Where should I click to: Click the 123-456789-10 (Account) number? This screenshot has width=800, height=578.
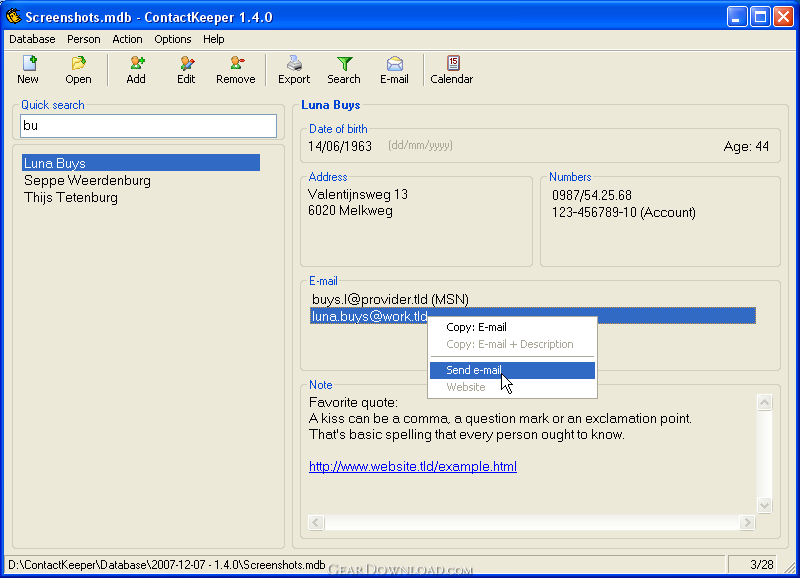click(623, 213)
